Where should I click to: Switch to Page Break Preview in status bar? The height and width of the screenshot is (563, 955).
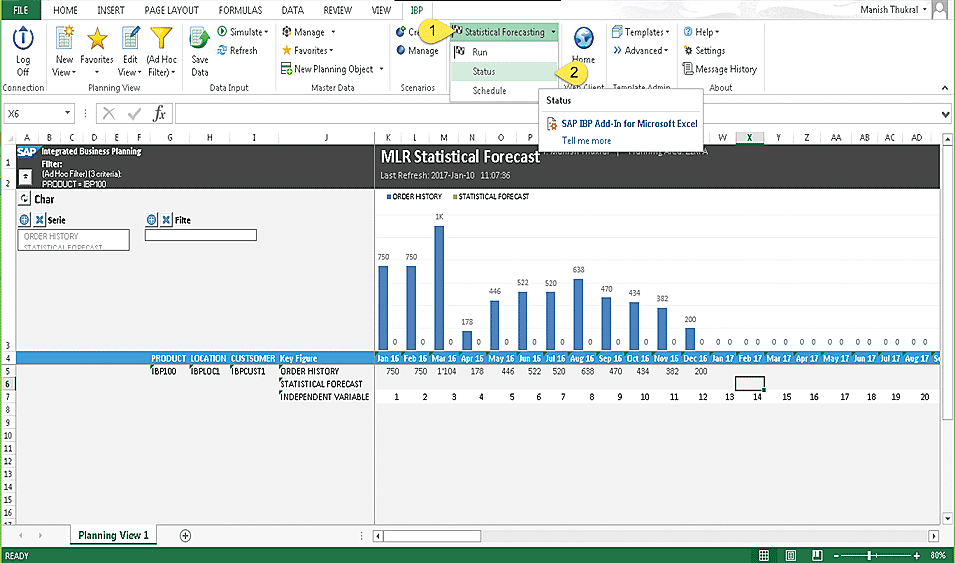[817, 556]
